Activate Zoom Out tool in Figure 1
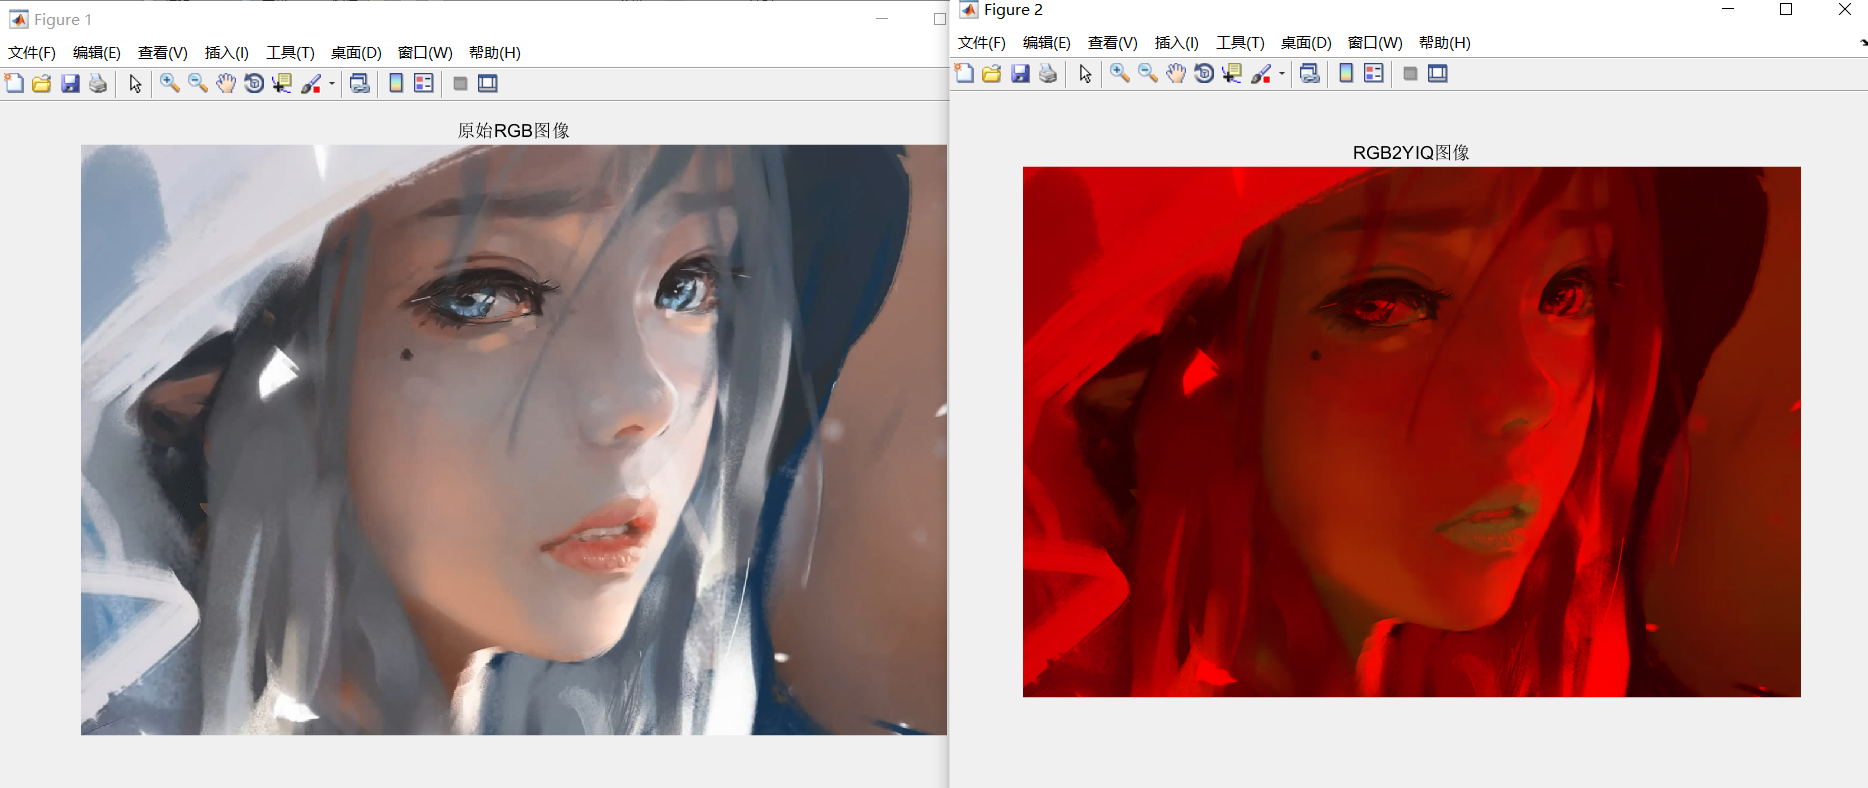Viewport: 1868px width, 788px height. click(x=198, y=83)
